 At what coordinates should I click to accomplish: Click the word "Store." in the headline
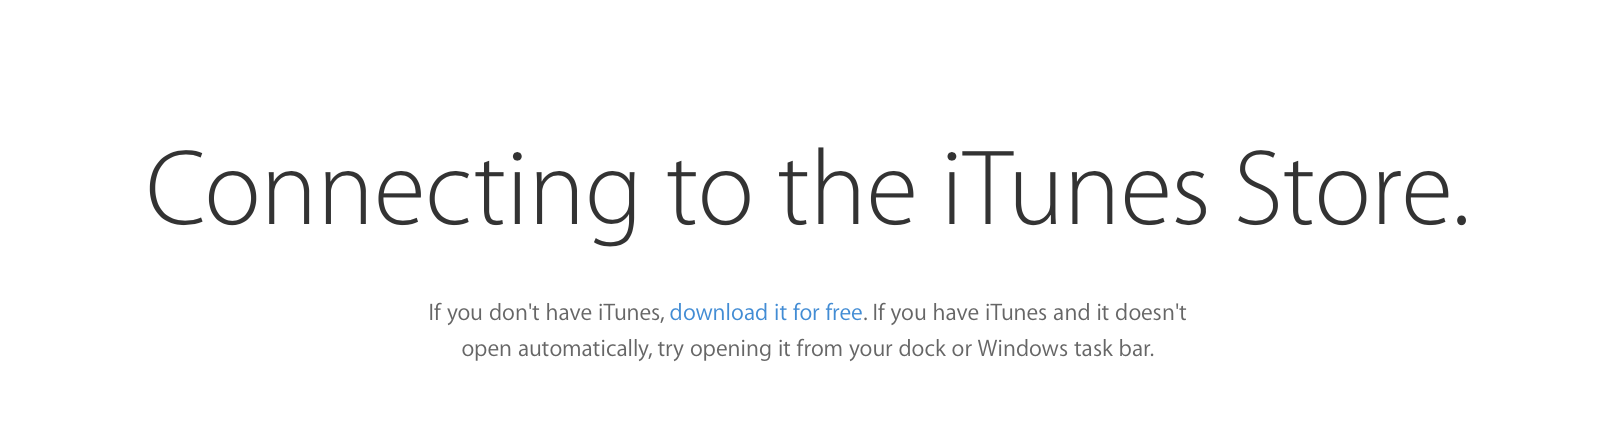[1353, 189]
